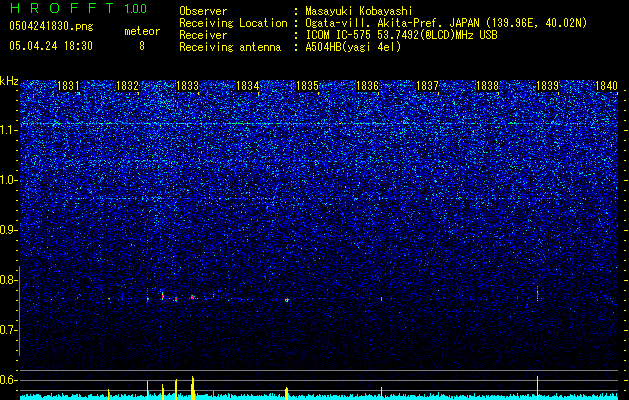
Task: Click the 1832 time marker
Action: [128, 86]
